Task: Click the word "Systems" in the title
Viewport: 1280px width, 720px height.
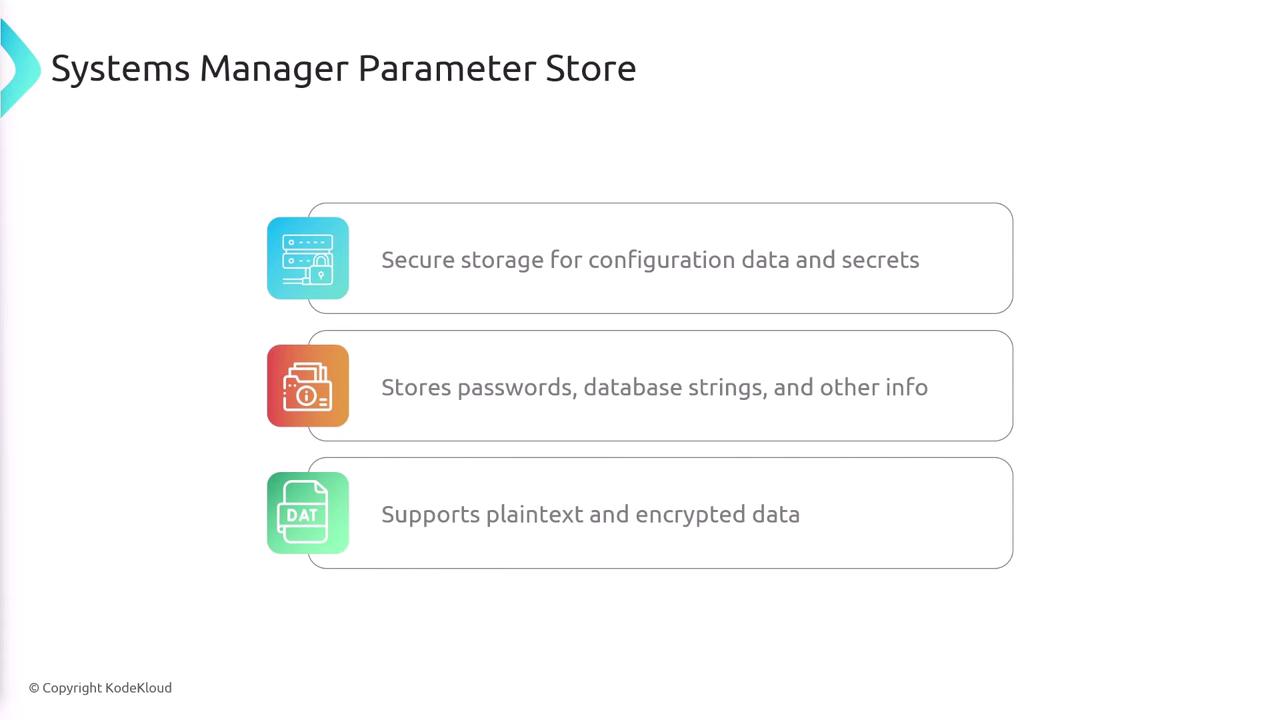Action: coord(120,68)
